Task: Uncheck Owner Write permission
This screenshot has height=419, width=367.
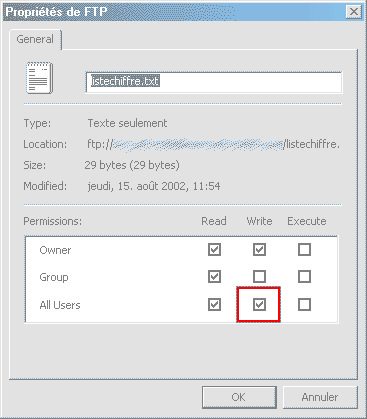Action: [x=259, y=250]
